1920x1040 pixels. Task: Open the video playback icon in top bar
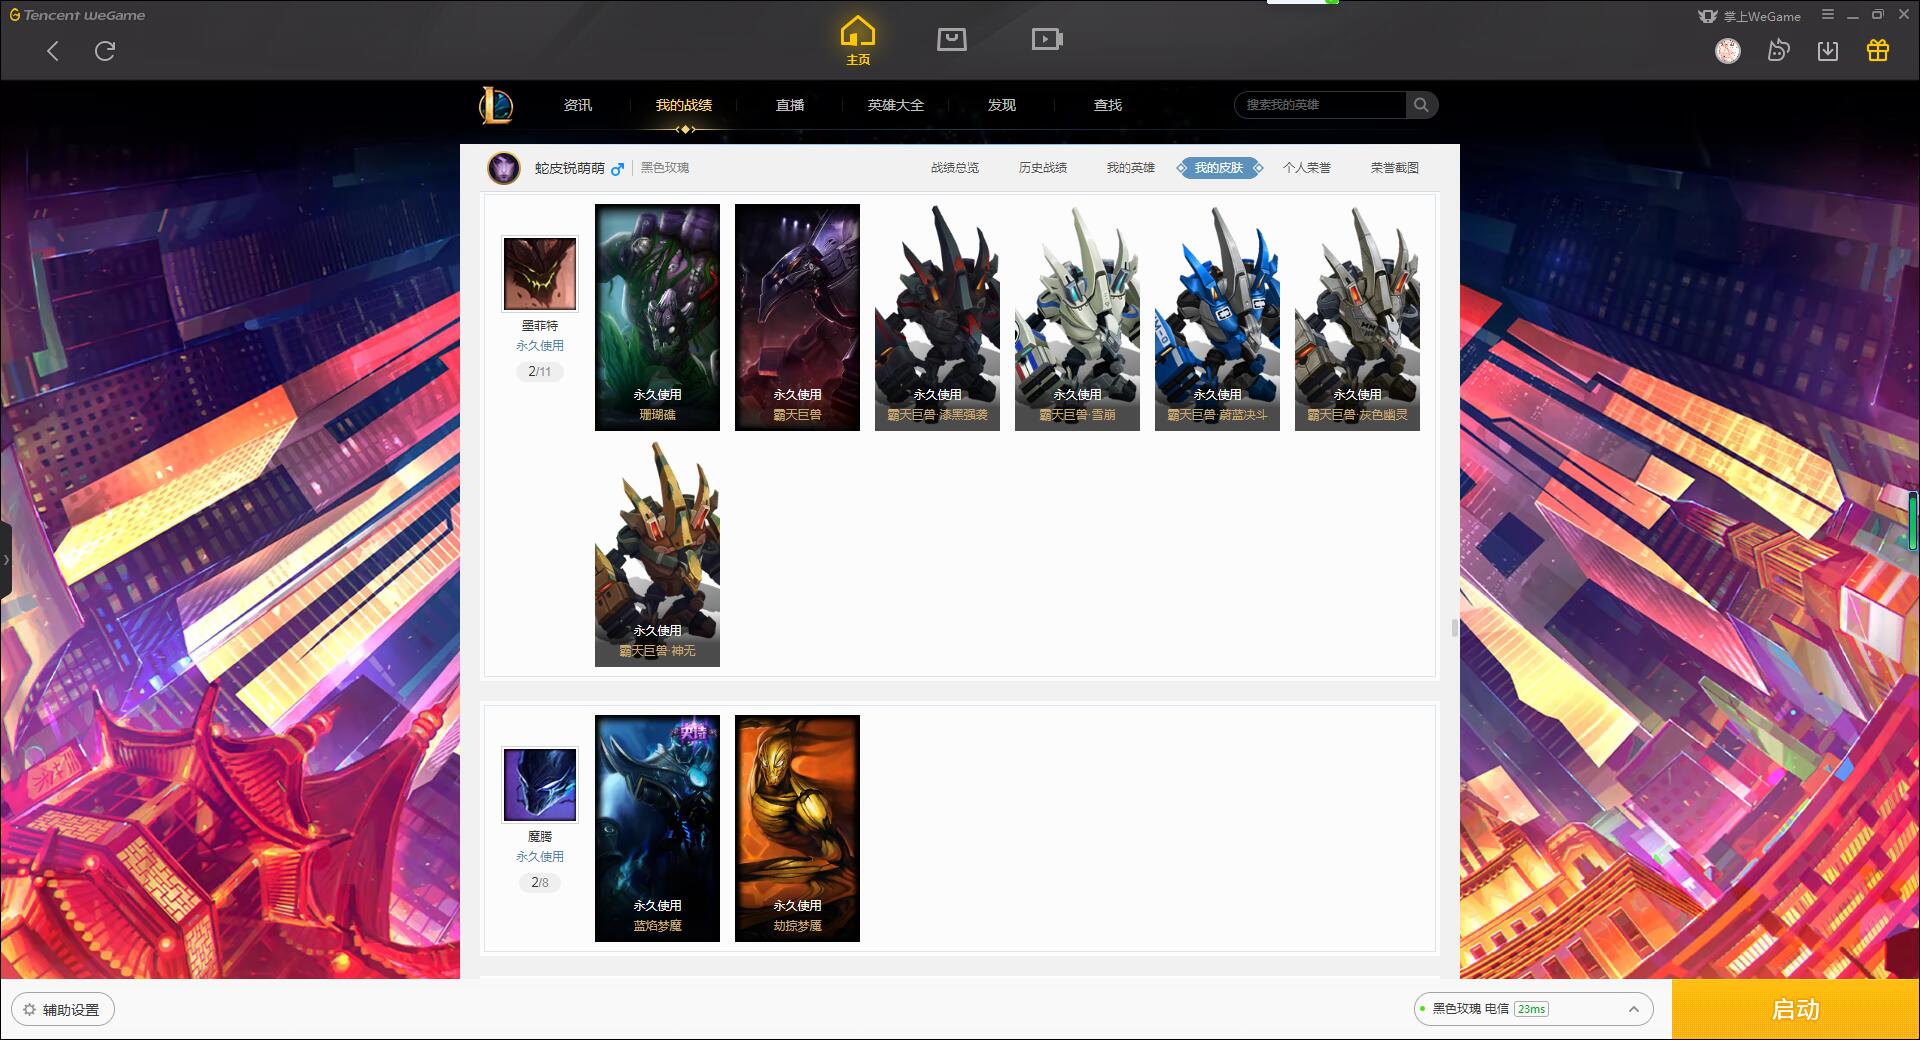1046,39
